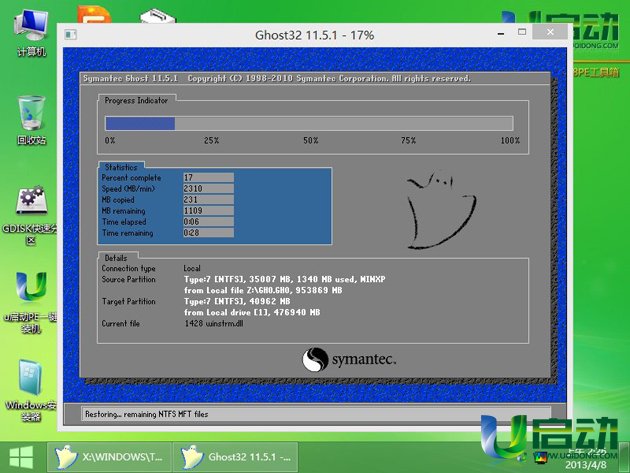Click the Symantec Ghost copyright header line
Screen dimensions: 630x473
(x=277, y=78)
